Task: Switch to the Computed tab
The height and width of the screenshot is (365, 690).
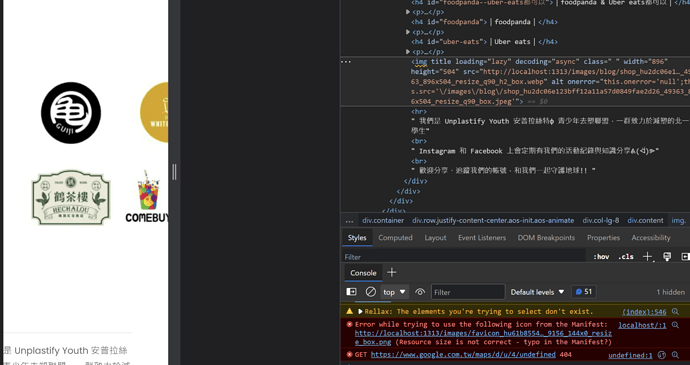Action: [x=395, y=238]
